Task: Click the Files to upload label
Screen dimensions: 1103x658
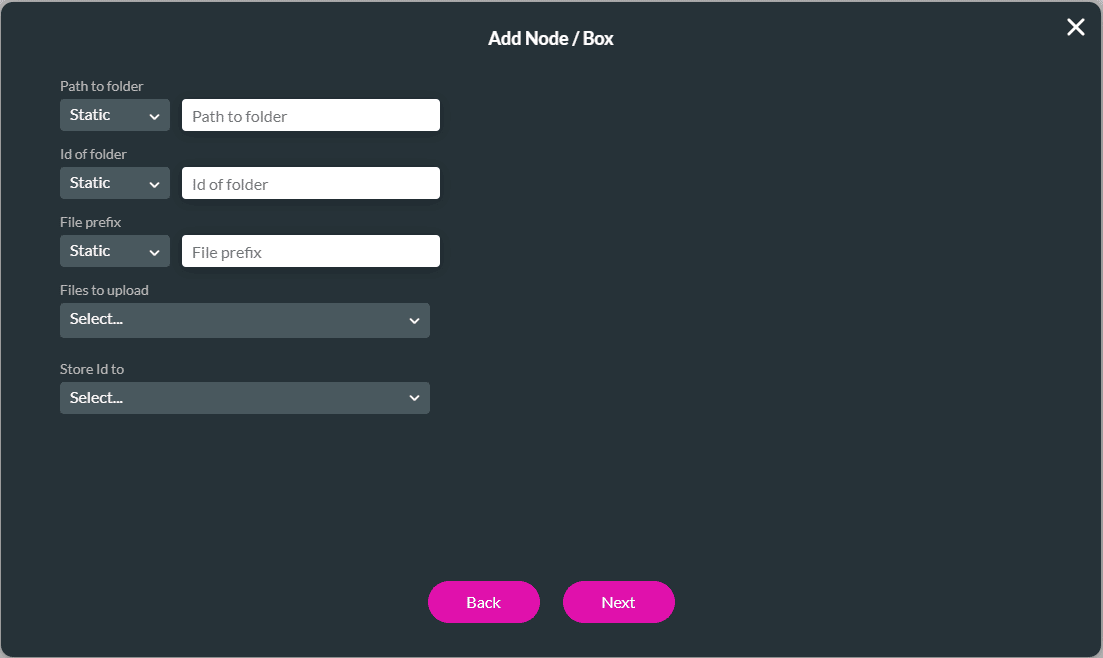Action: coord(104,290)
